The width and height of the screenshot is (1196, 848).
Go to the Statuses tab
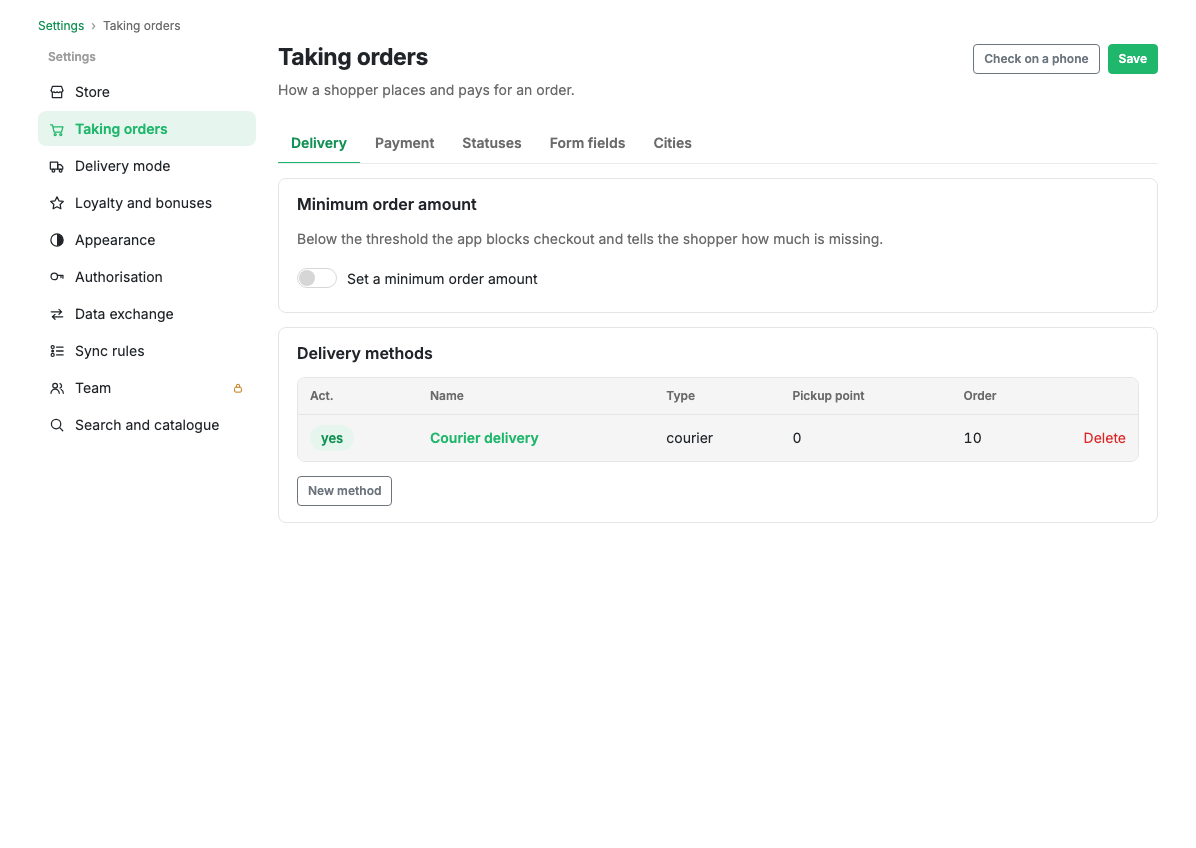[x=492, y=143]
